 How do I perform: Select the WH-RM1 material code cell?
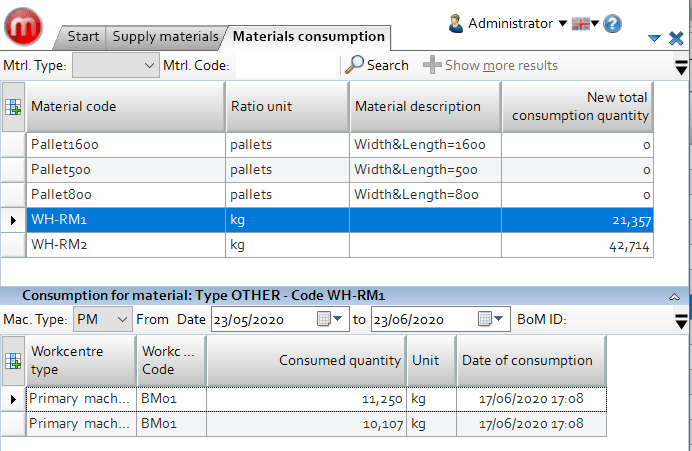(126, 220)
